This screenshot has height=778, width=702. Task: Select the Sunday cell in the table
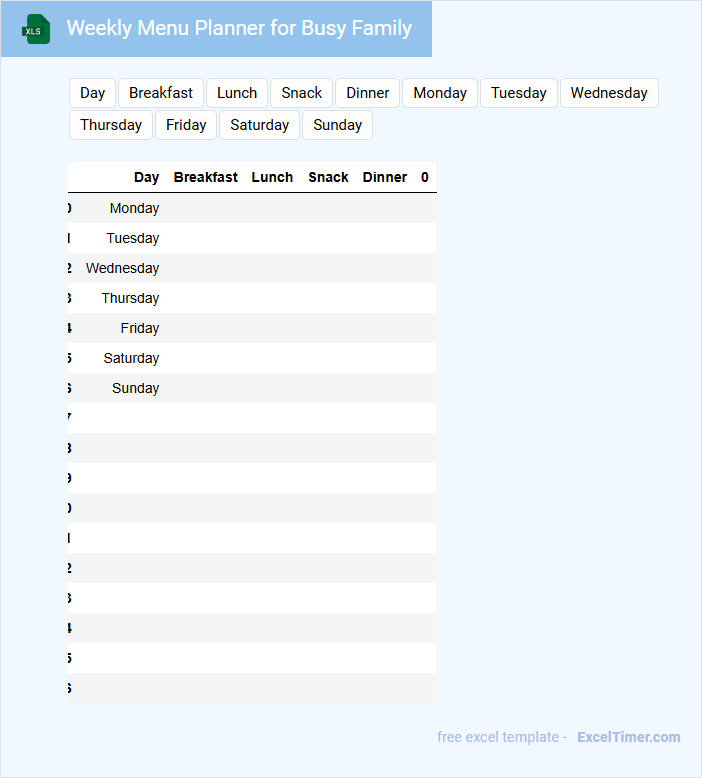click(135, 389)
